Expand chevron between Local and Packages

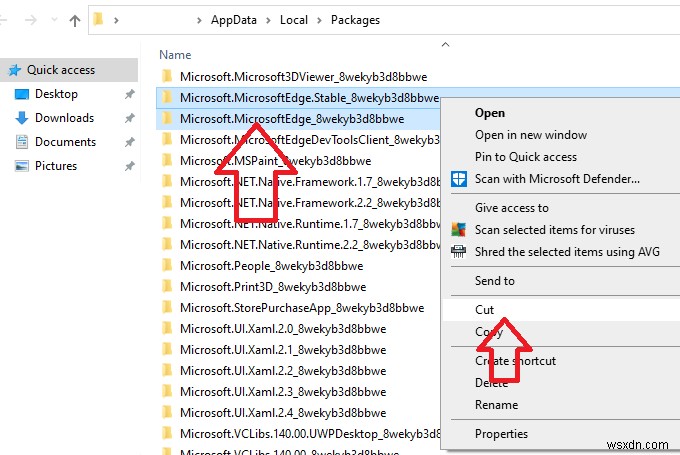coord(319,20)
